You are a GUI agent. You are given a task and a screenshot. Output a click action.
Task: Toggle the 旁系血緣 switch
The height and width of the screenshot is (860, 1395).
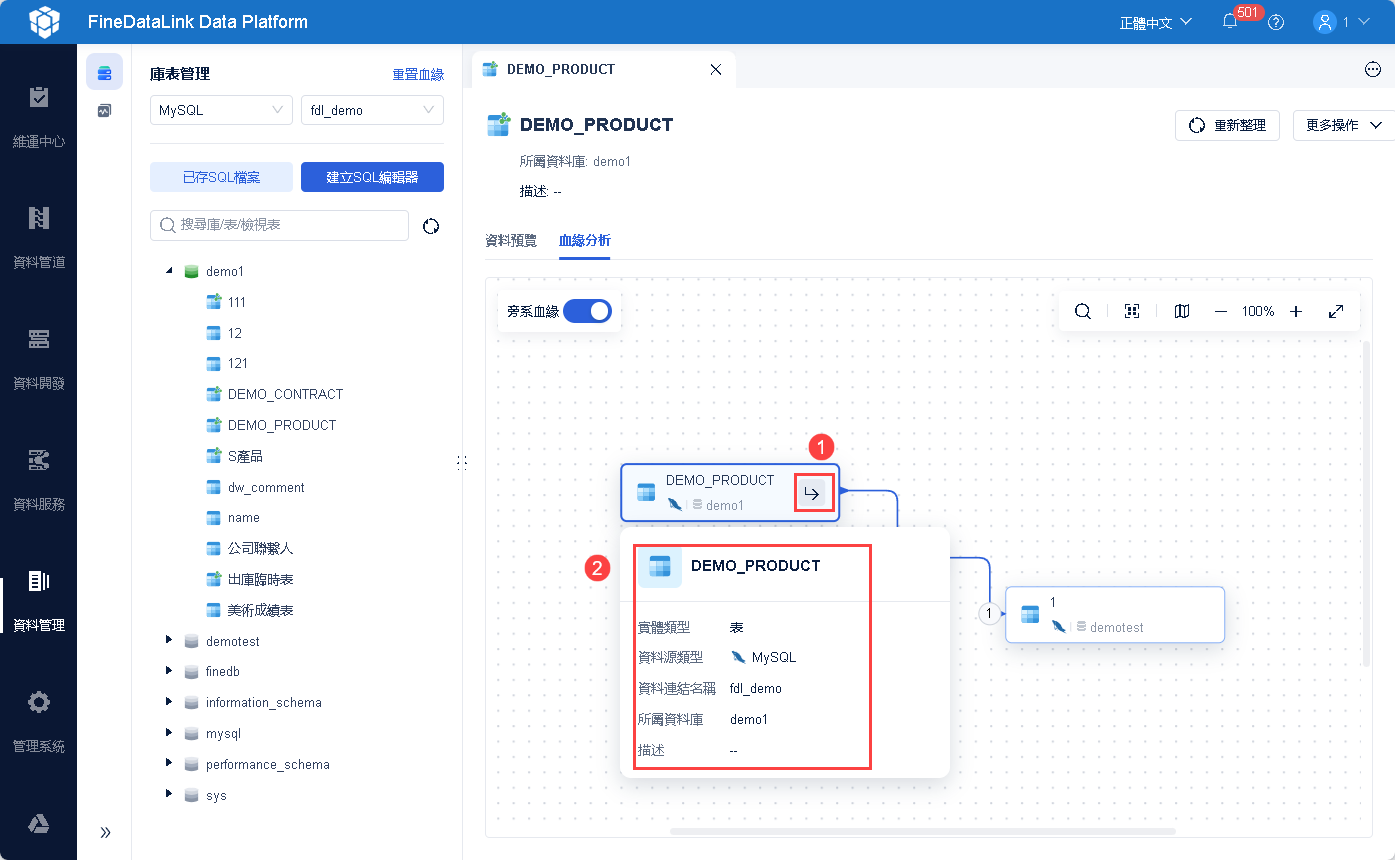(x=587, y=311)
